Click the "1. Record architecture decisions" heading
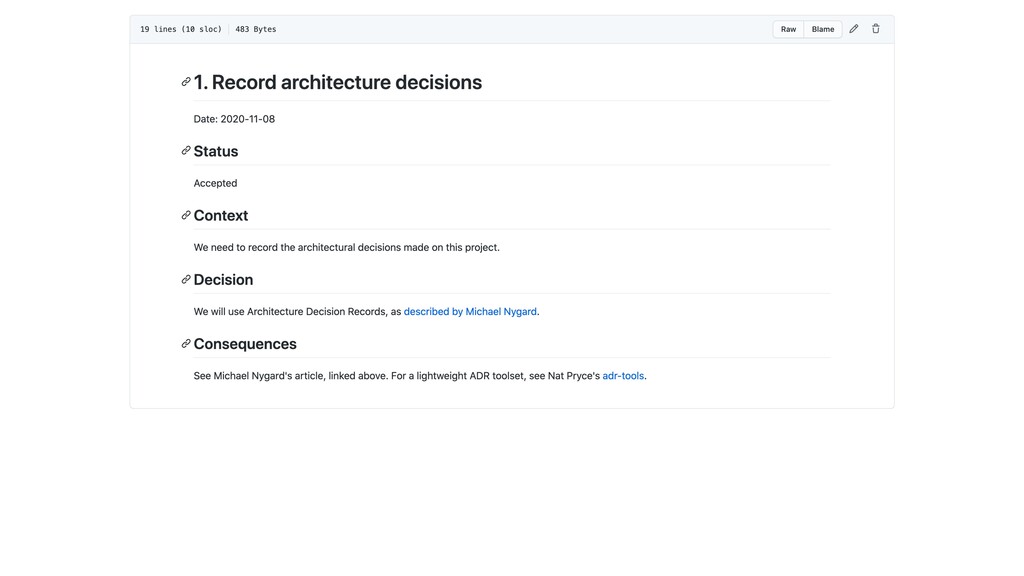The width and height of the screenshot is (1024, 576). pos(338,82)
